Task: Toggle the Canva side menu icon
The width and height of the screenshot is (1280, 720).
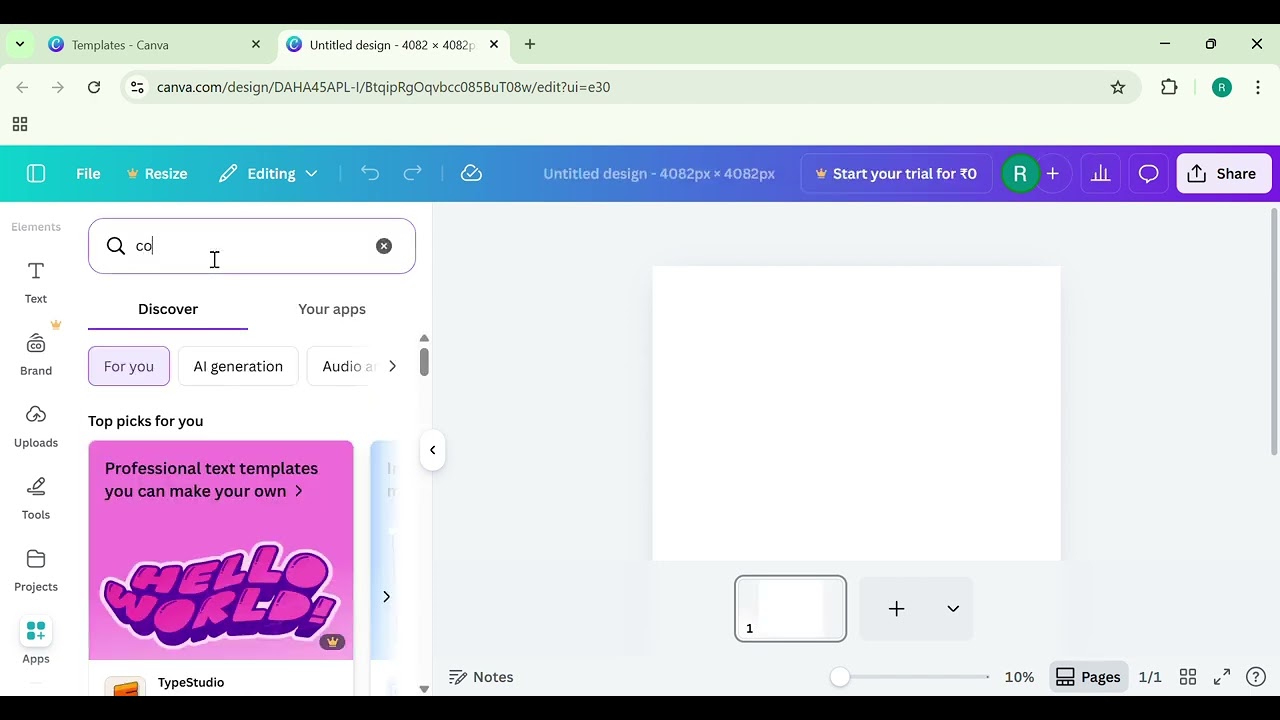Action: coord(36,173)
